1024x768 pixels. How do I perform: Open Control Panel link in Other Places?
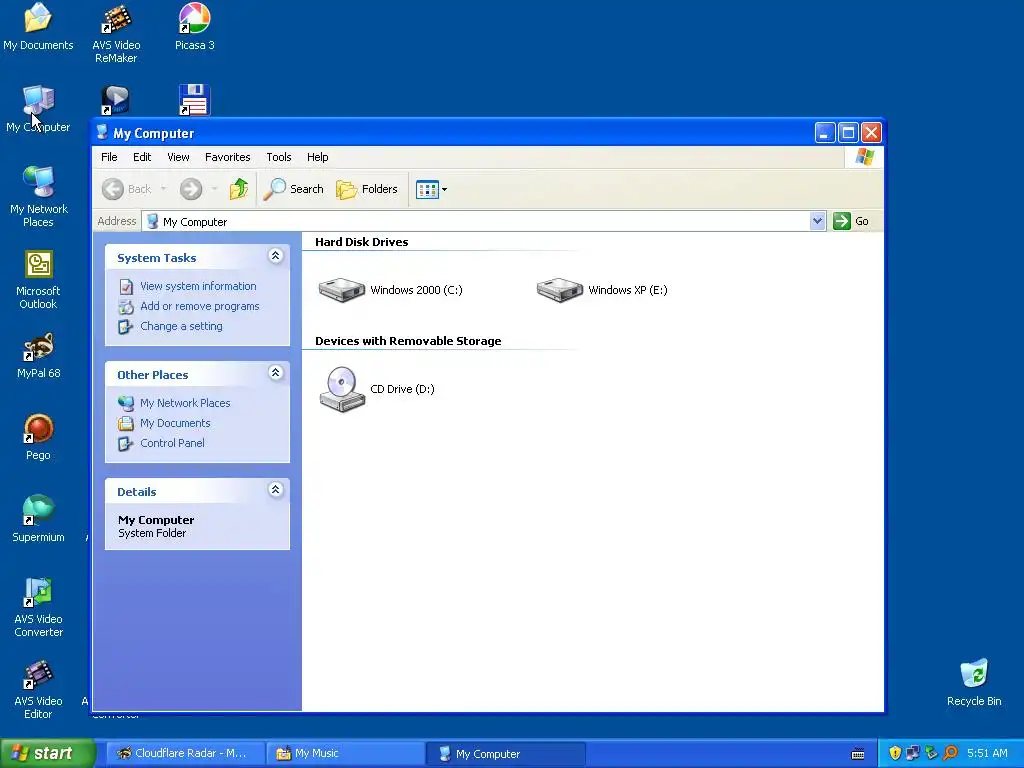pyautogui.click(x=172, y=443)
